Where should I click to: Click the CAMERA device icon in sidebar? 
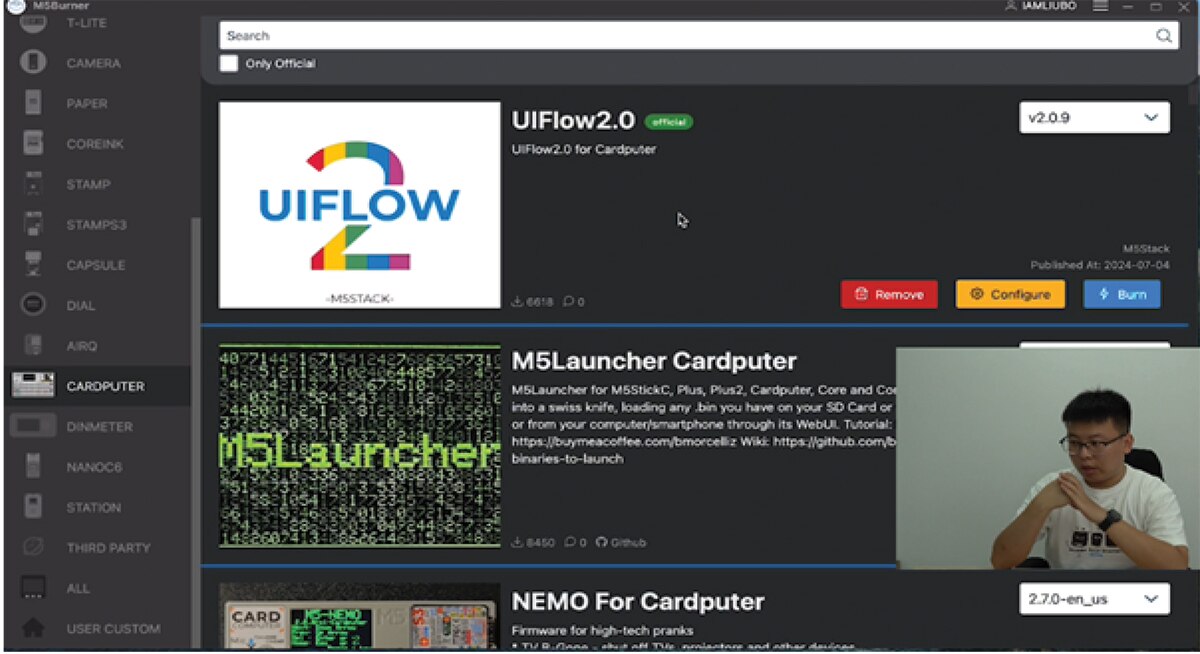tap(34, 63)
